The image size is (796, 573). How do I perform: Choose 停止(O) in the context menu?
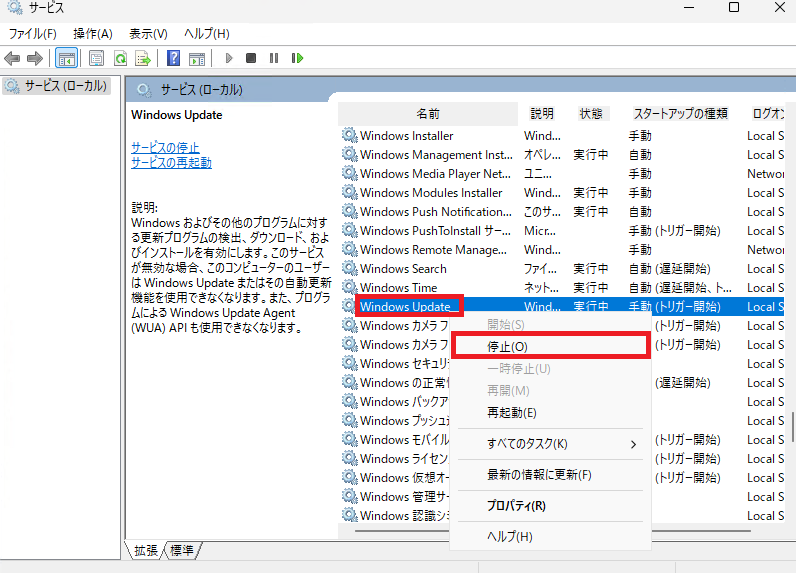pyautogui.click(x=507, y=347)
